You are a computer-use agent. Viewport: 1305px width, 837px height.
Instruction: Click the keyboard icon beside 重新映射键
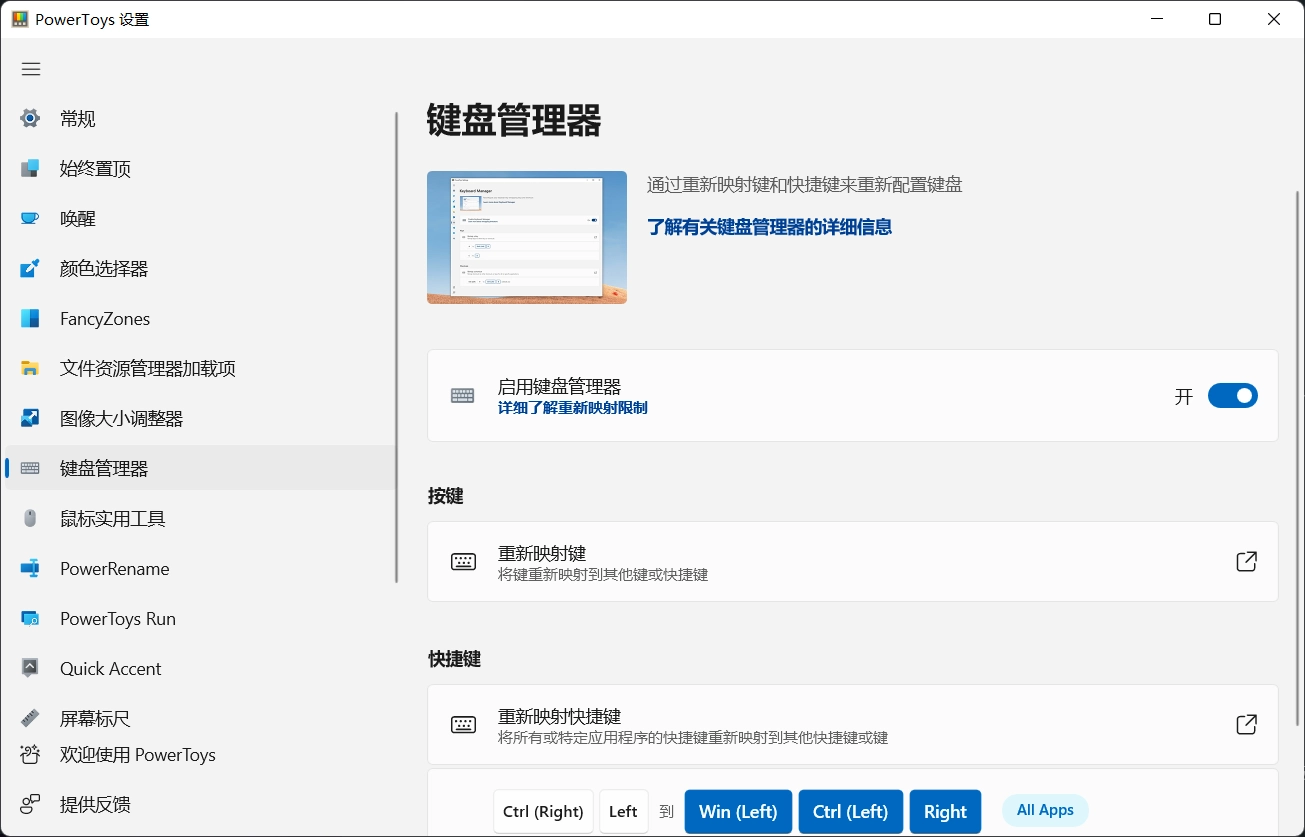(x=463, y=561)
